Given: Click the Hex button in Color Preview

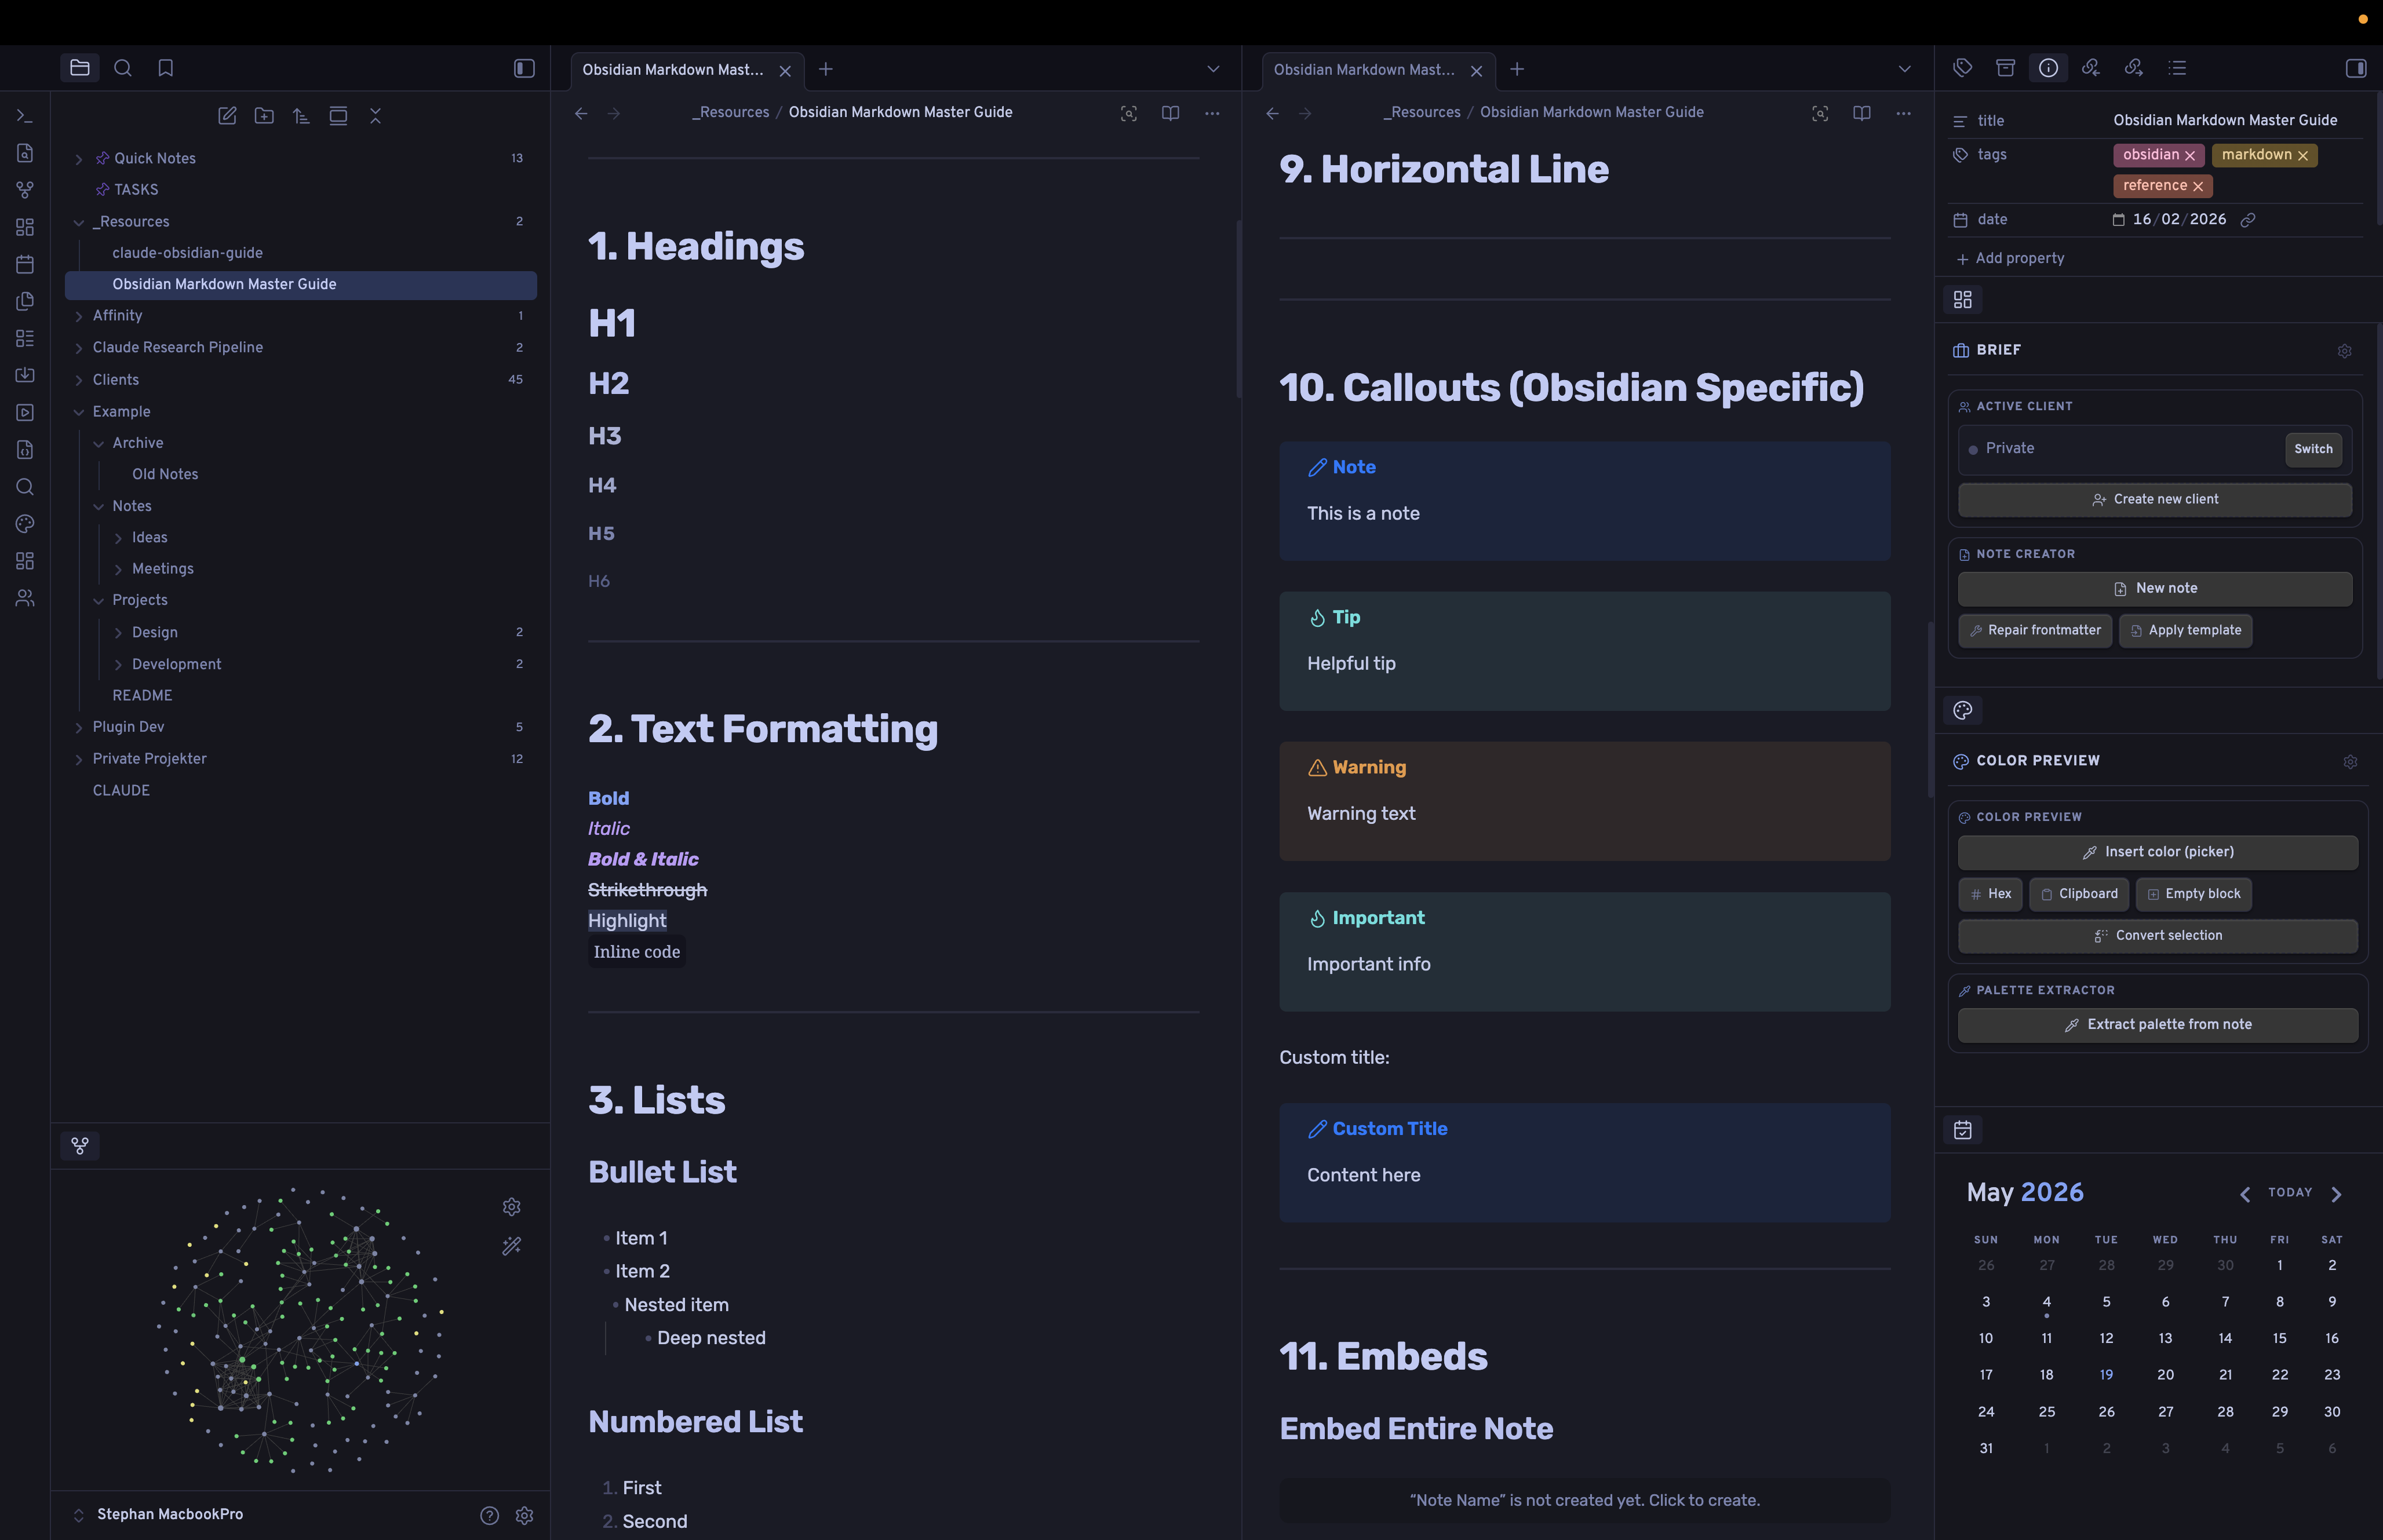Looking at the screenshot, I should (1990, 894).
